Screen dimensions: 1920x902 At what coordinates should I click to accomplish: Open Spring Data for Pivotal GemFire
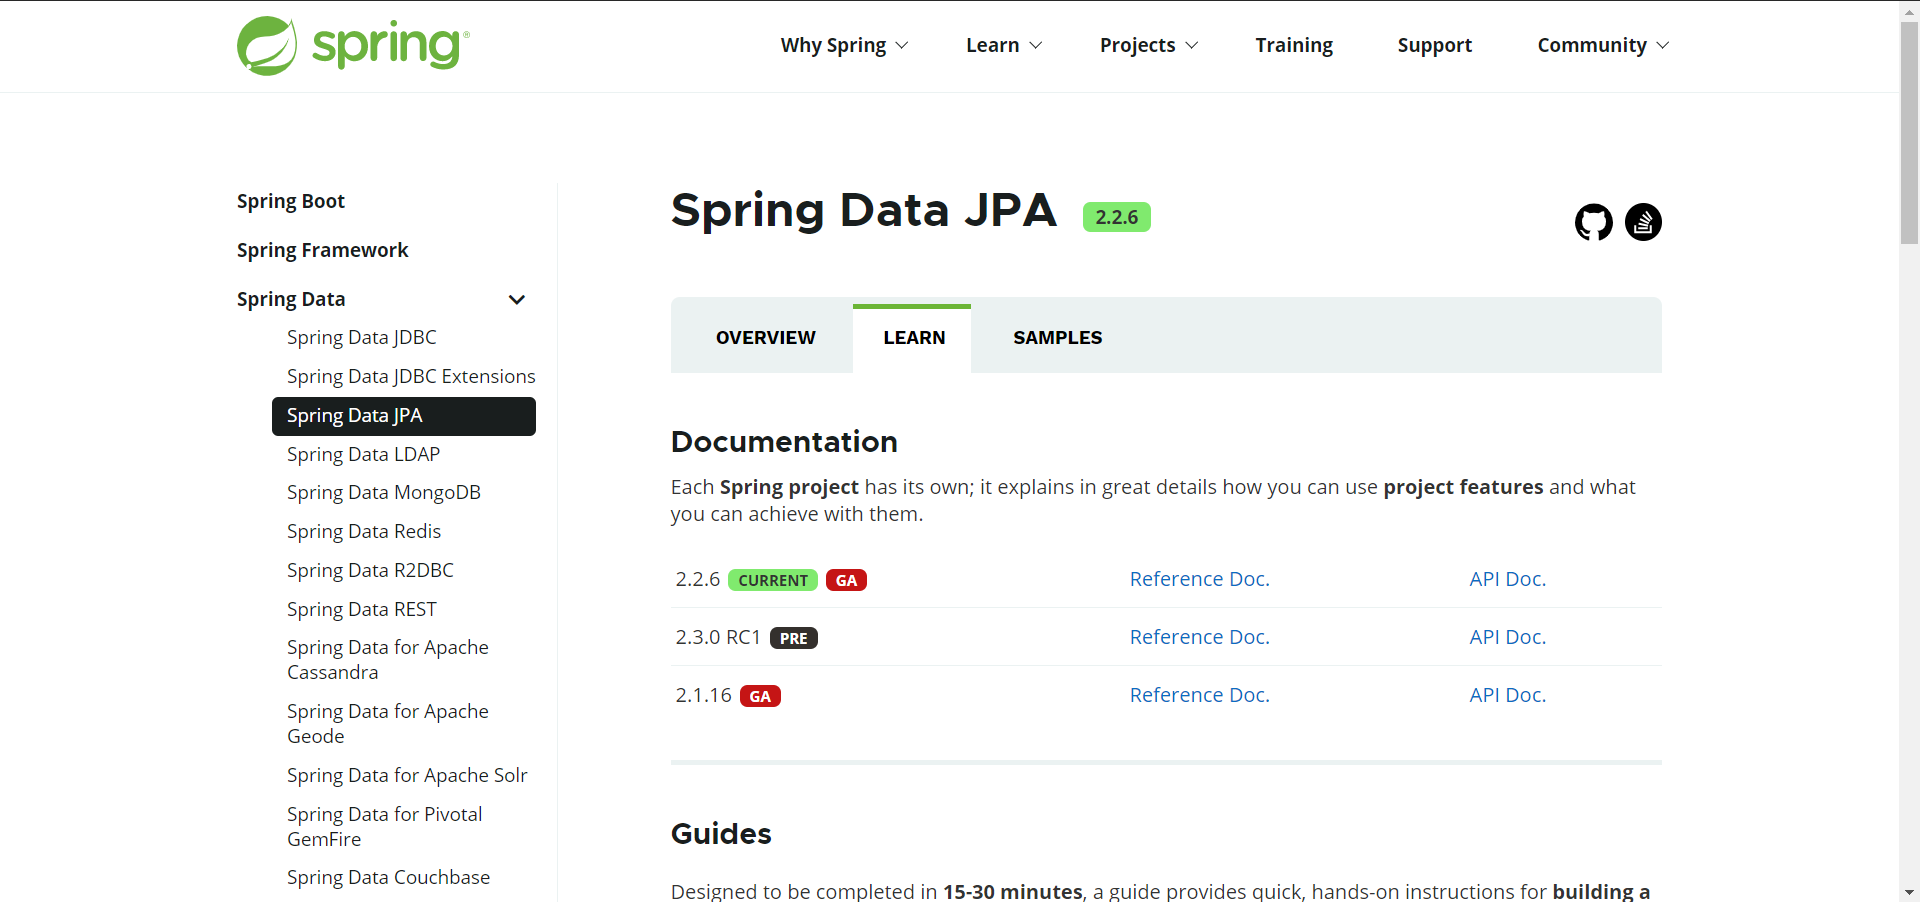click(x=385, y=827)
